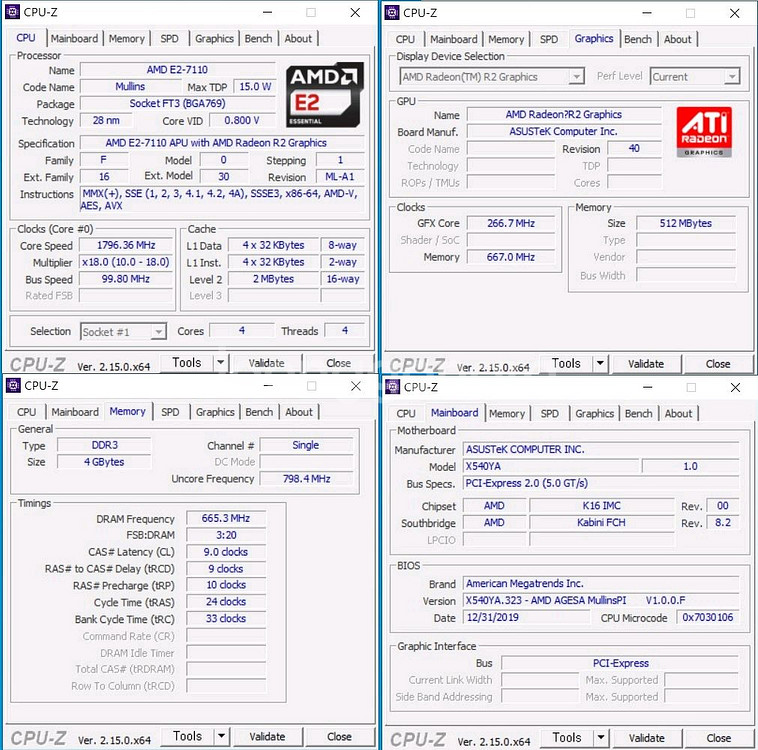Click Uncore Frequency value 798.4 MHz
758x750 pixels.
[x=306, y=479]
